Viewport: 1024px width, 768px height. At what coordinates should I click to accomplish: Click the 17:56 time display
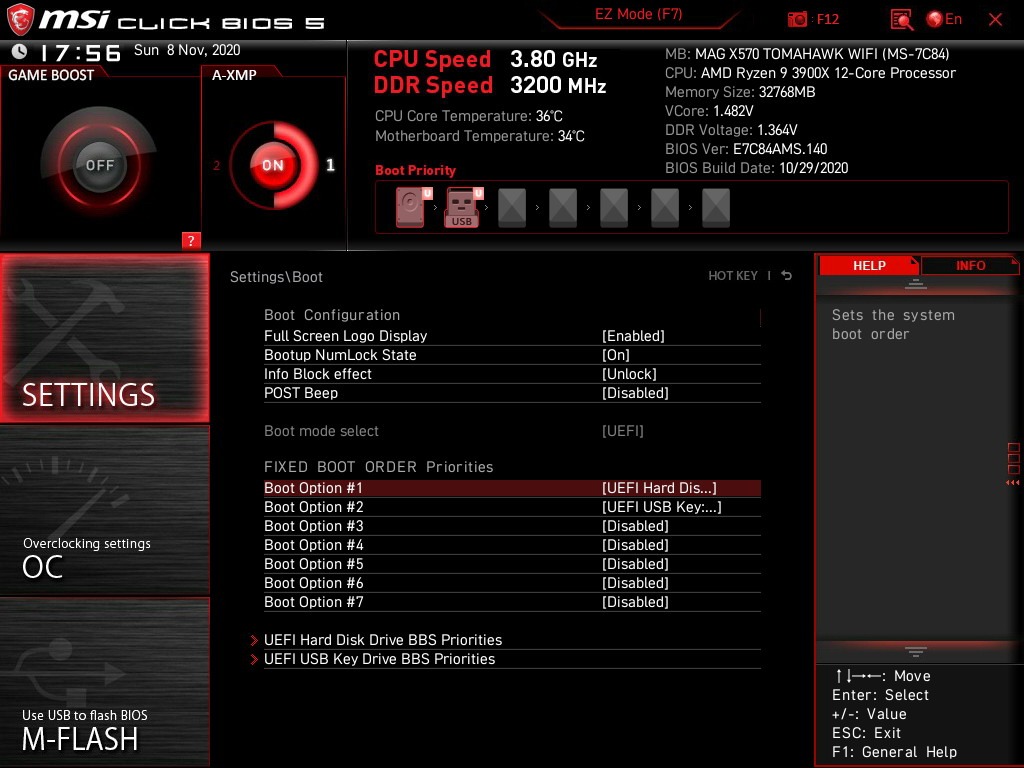point(80,53)
